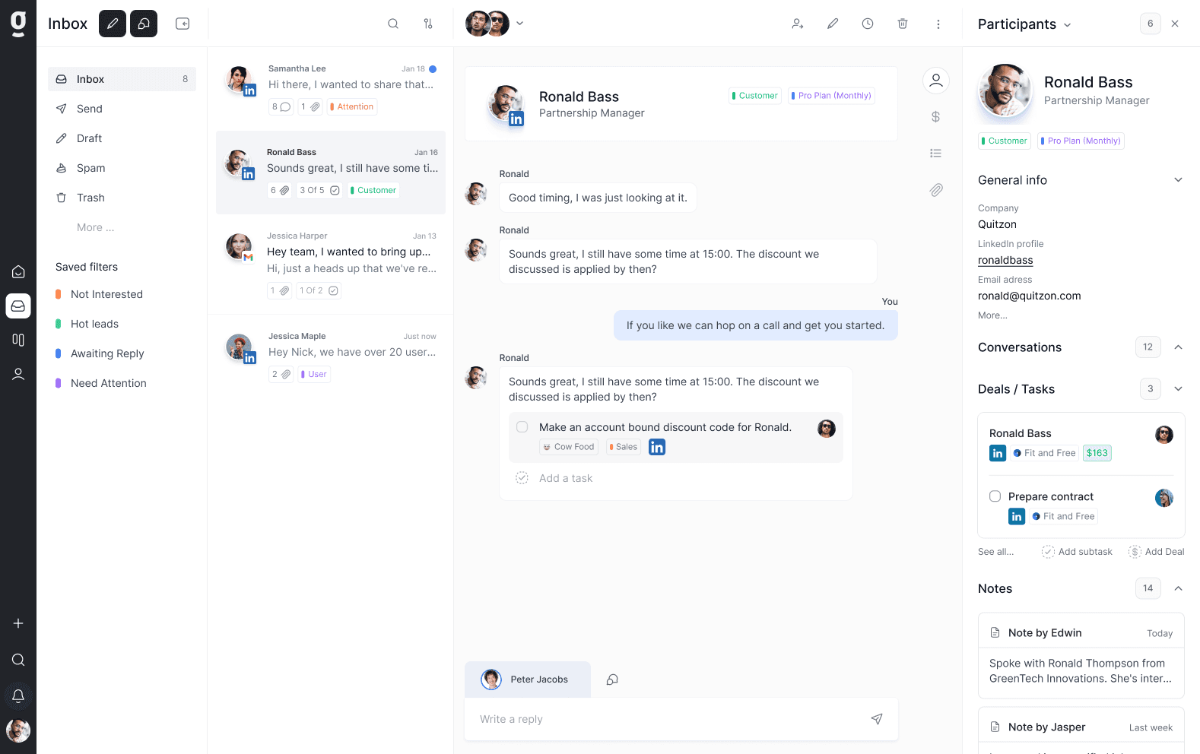The height and width of the screenshot is (754, 1200).
Task: Switch to the Peter Jacobs reply tab
Action: 527,679
